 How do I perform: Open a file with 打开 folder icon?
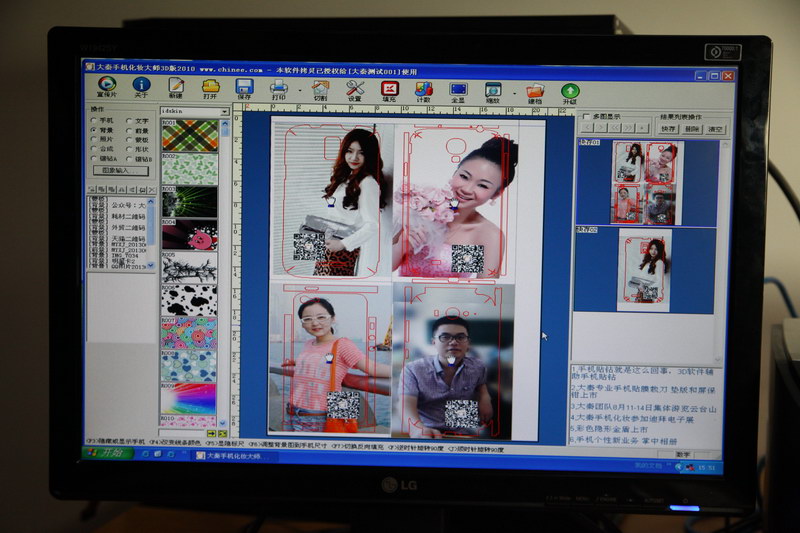[210, 88]
